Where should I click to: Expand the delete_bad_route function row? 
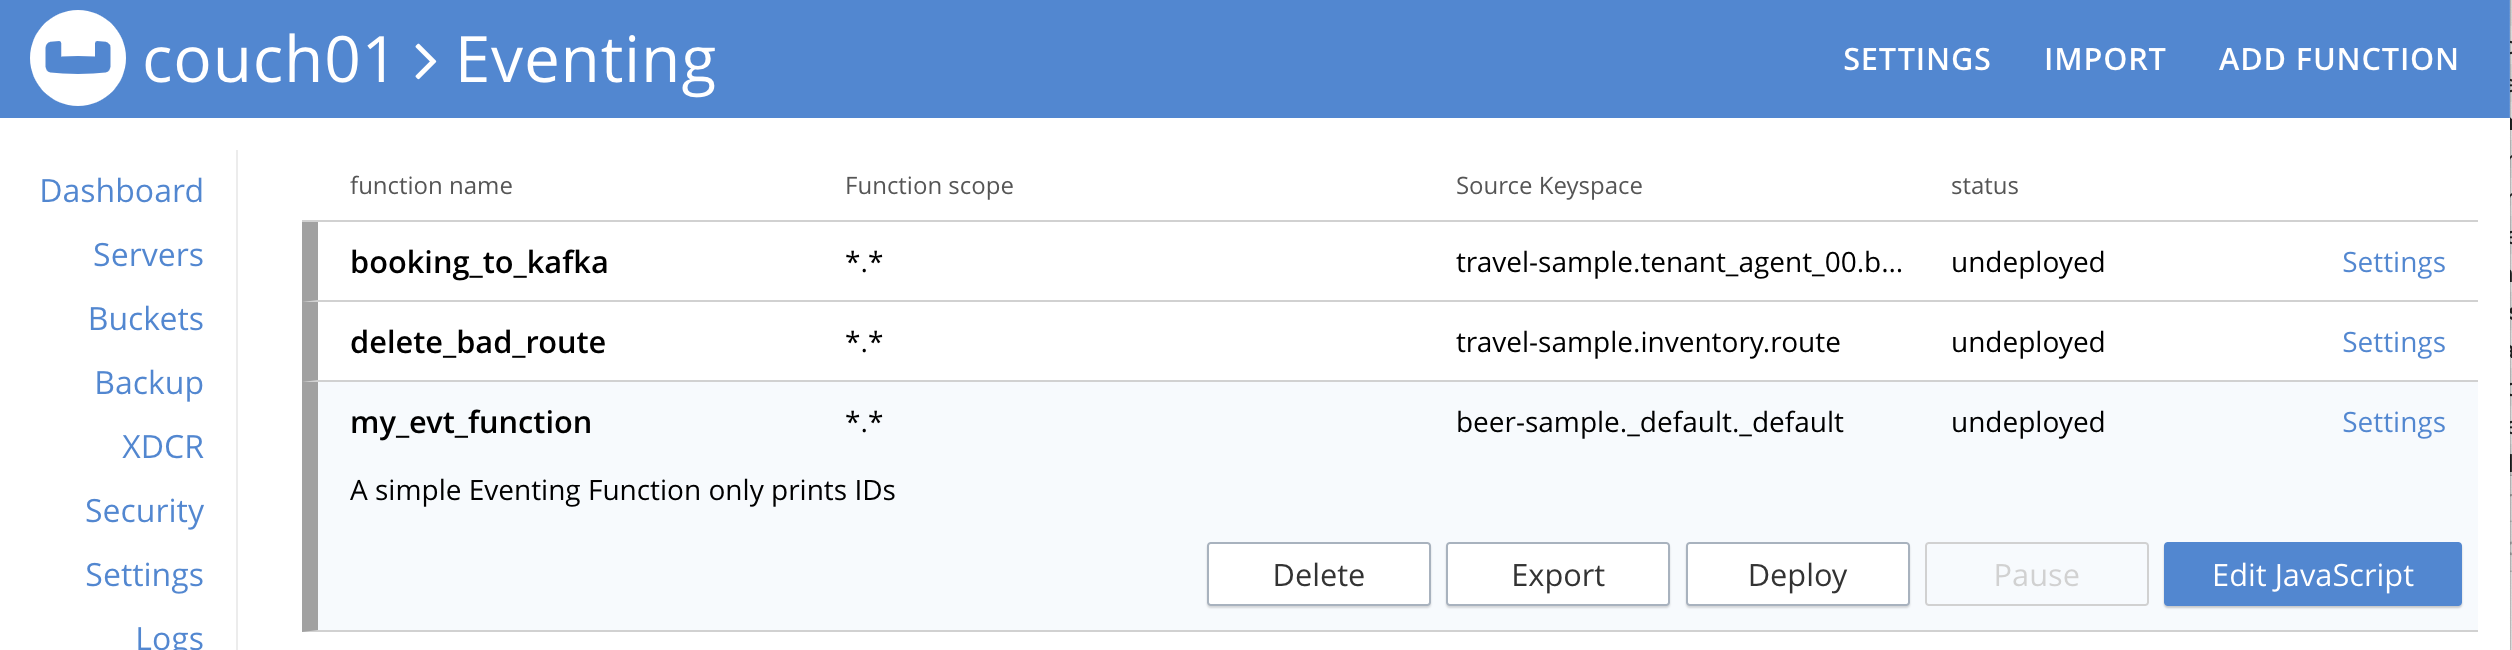[478, 342]
